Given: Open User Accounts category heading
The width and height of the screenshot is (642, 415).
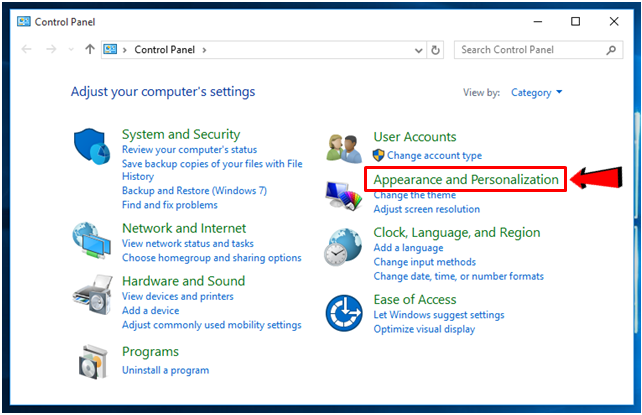Looking at the screenshot, I should [x=415, y=137].
